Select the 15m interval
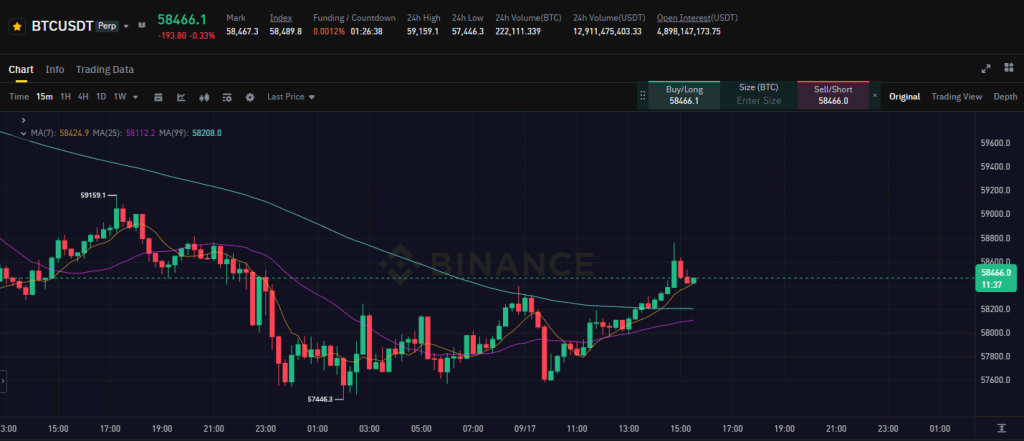Screen dimensions: 1024x441 (44, 97)
